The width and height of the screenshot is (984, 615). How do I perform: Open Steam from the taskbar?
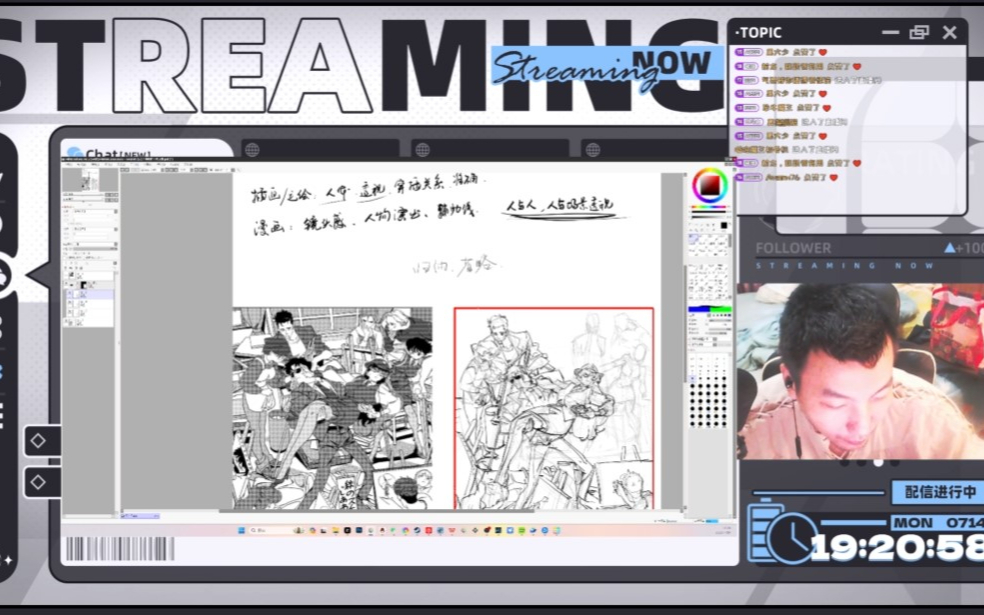pyautogui.click(x=417, y=530)
